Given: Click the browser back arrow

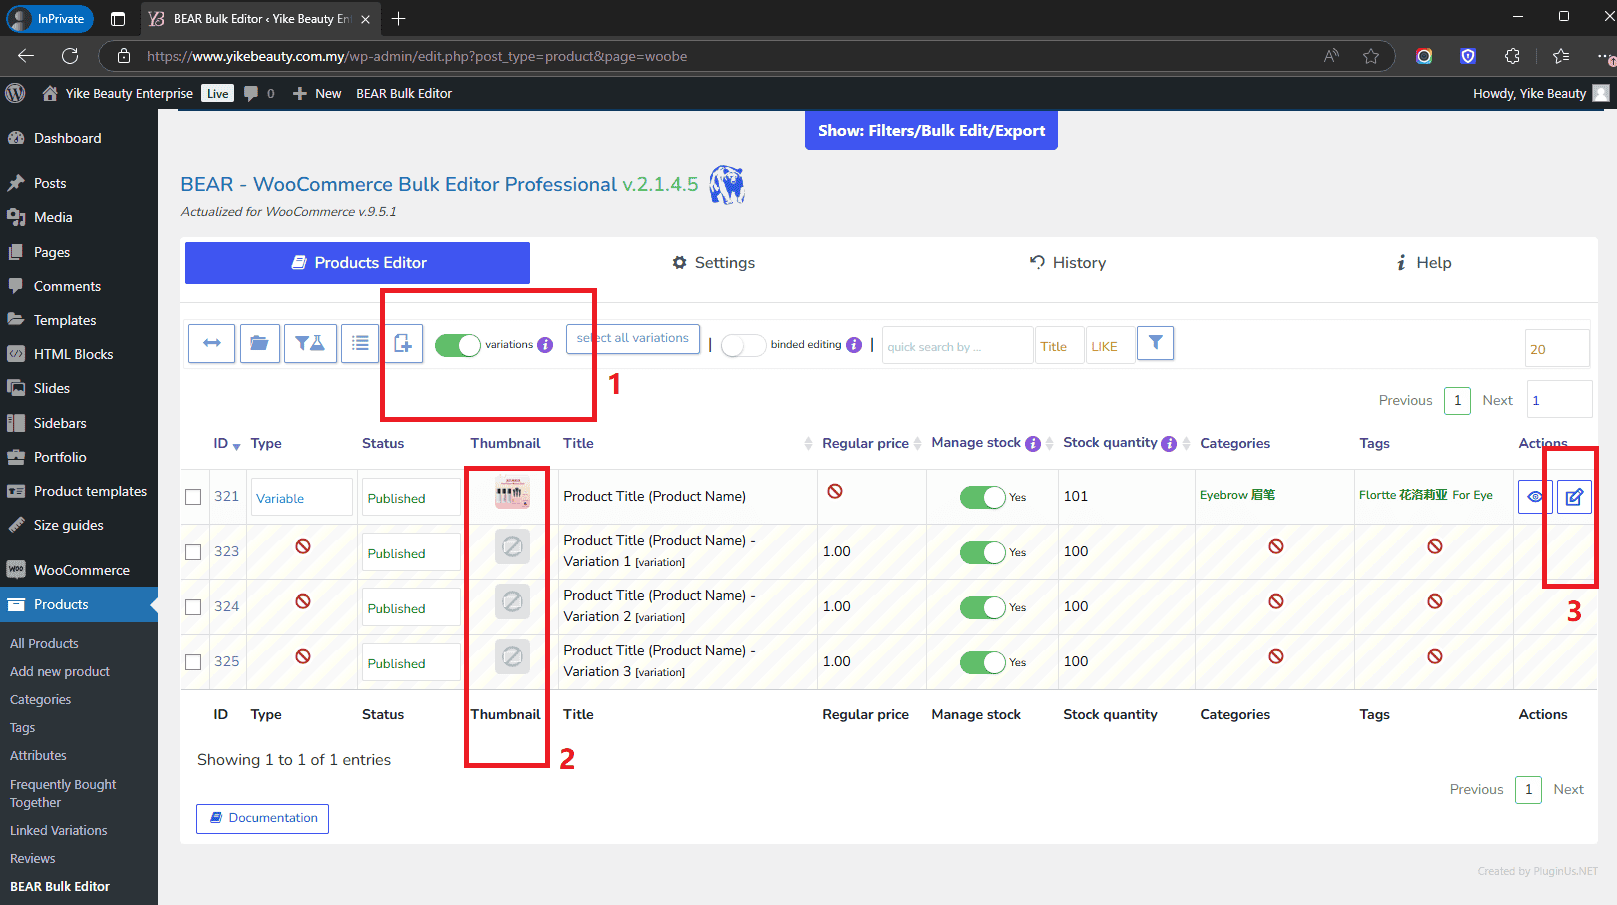Looking at the screenshot, I should coord(26,56).
